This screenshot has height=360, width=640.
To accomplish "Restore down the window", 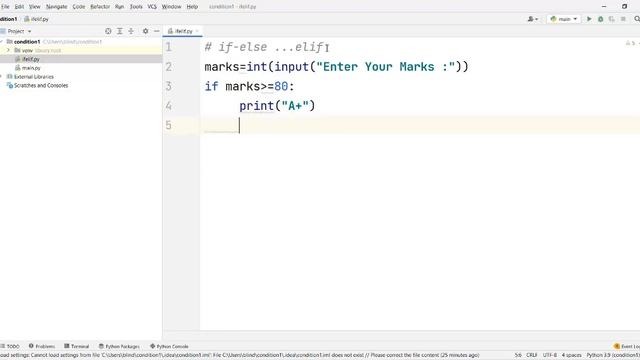I will click(624, 7).
